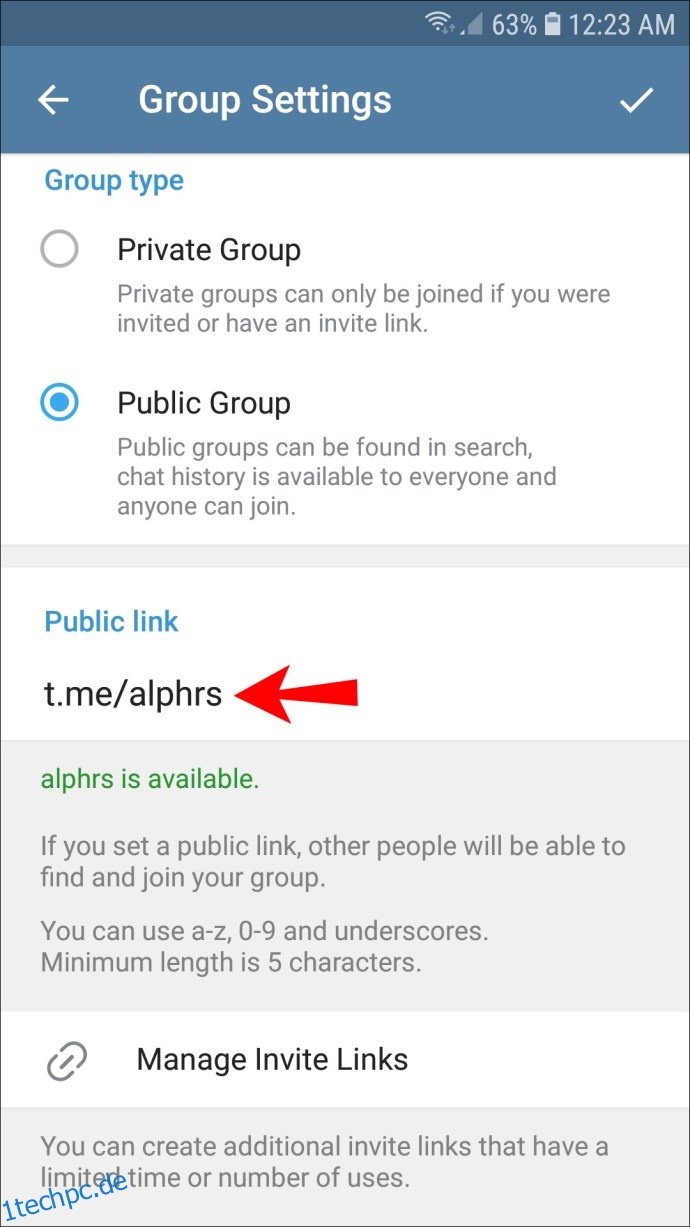Viewport: 690px width, 1227px height.
Task: Tap the Group type section header
Action: [x=114, y=181]
